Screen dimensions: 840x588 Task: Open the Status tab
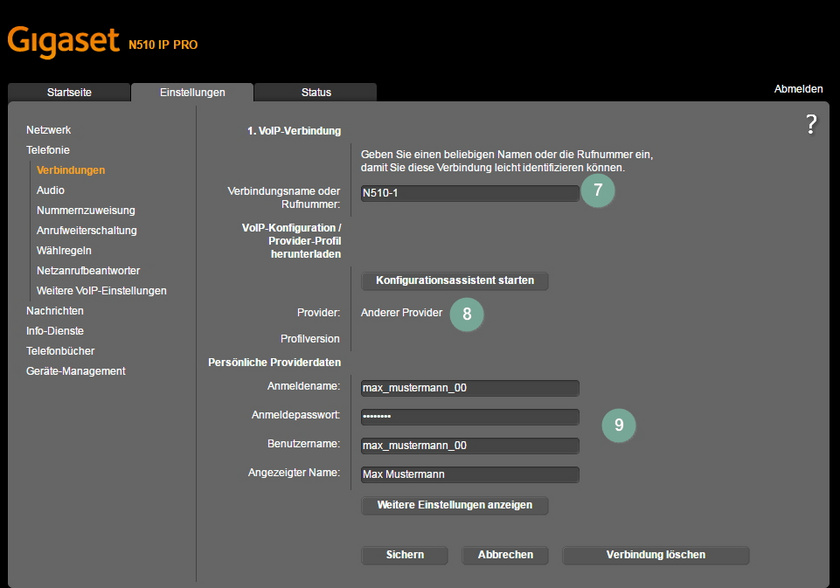[x=316, y=92]
